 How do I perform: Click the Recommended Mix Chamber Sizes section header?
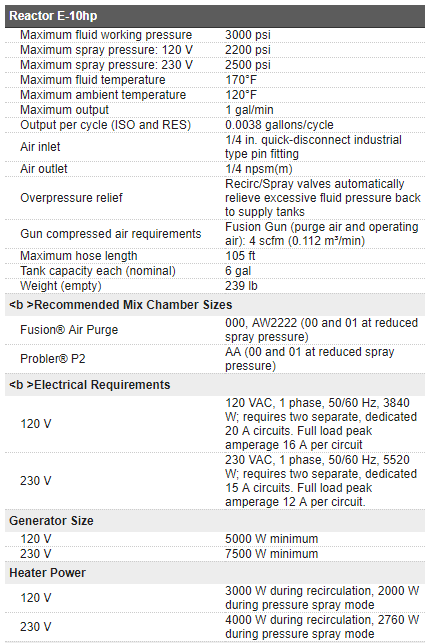121,305
